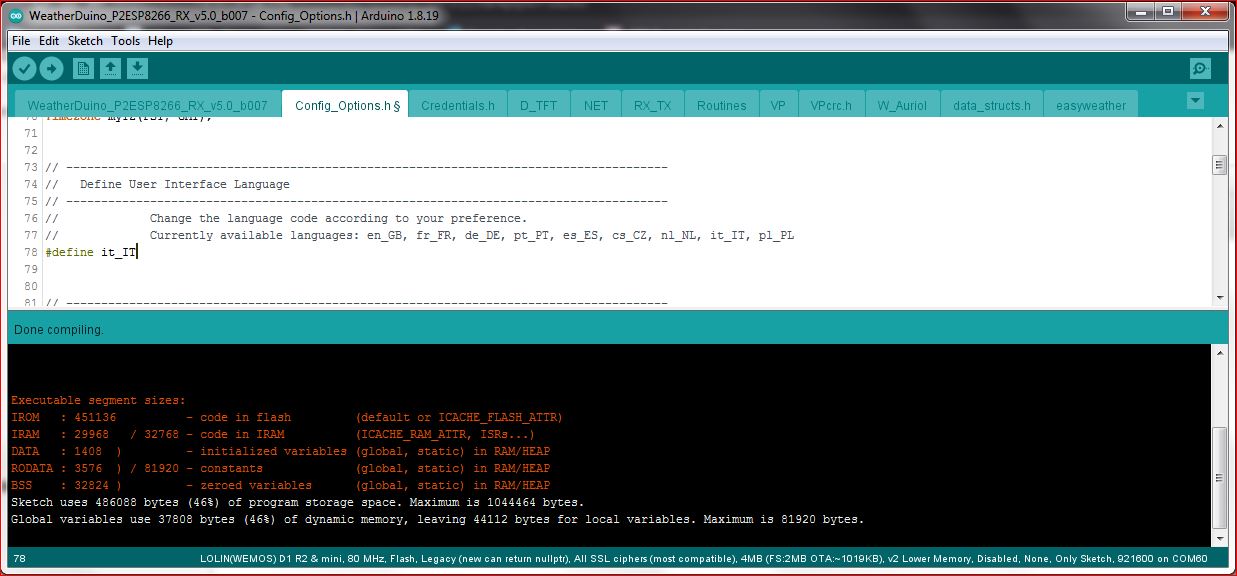
Task: Click the Verify sketch checkmark icon
Action: (25, 69)
